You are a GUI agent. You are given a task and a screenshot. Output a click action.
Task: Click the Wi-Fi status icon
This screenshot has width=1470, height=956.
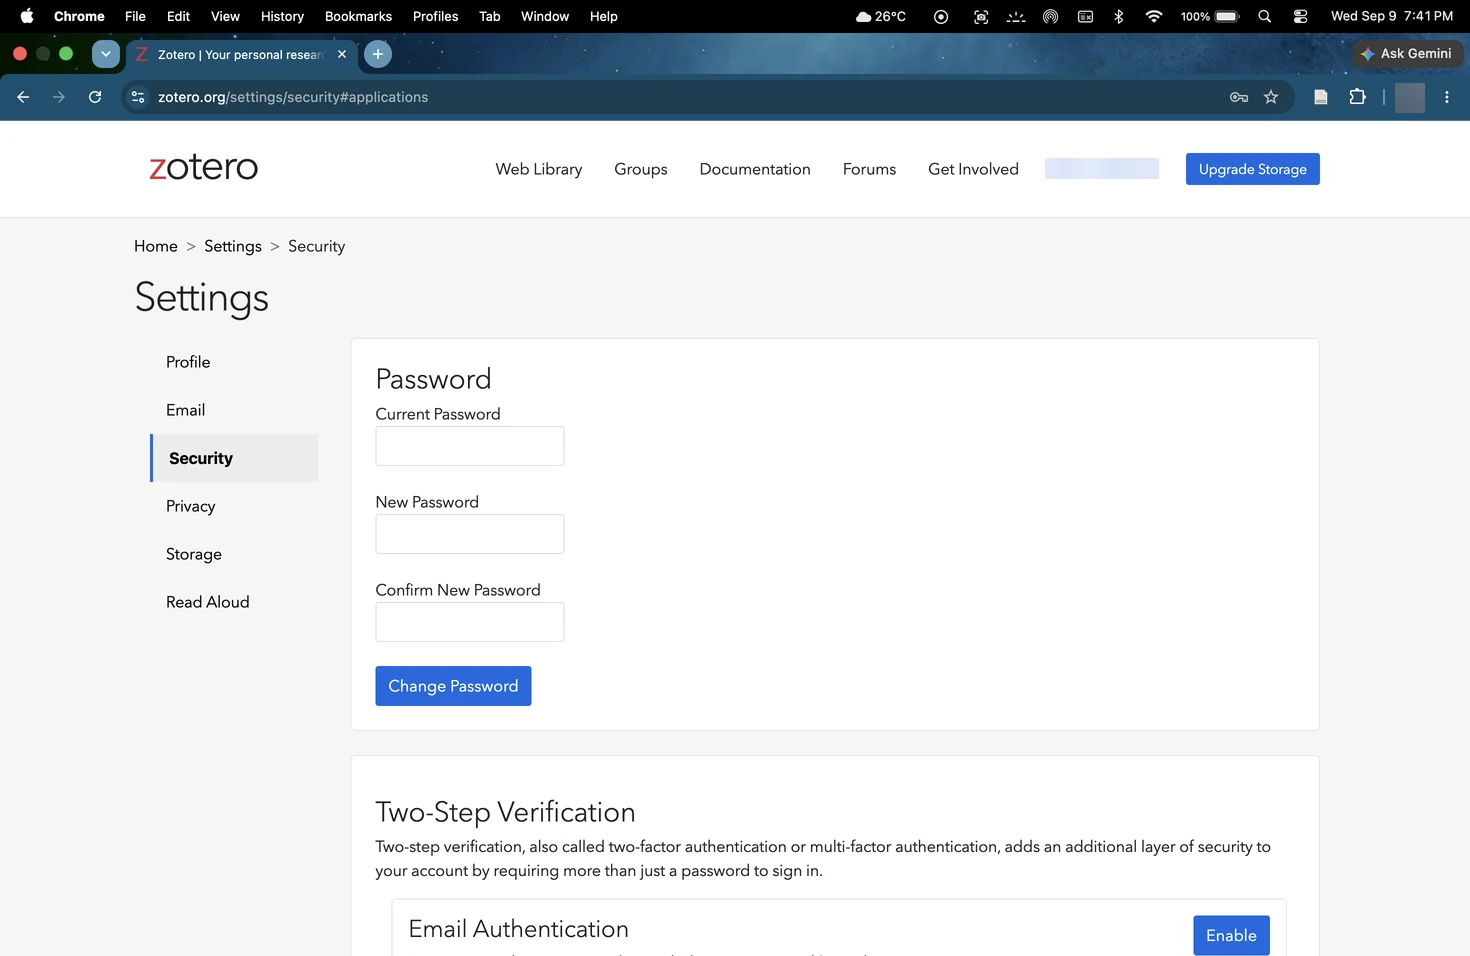pos(1153,16)
